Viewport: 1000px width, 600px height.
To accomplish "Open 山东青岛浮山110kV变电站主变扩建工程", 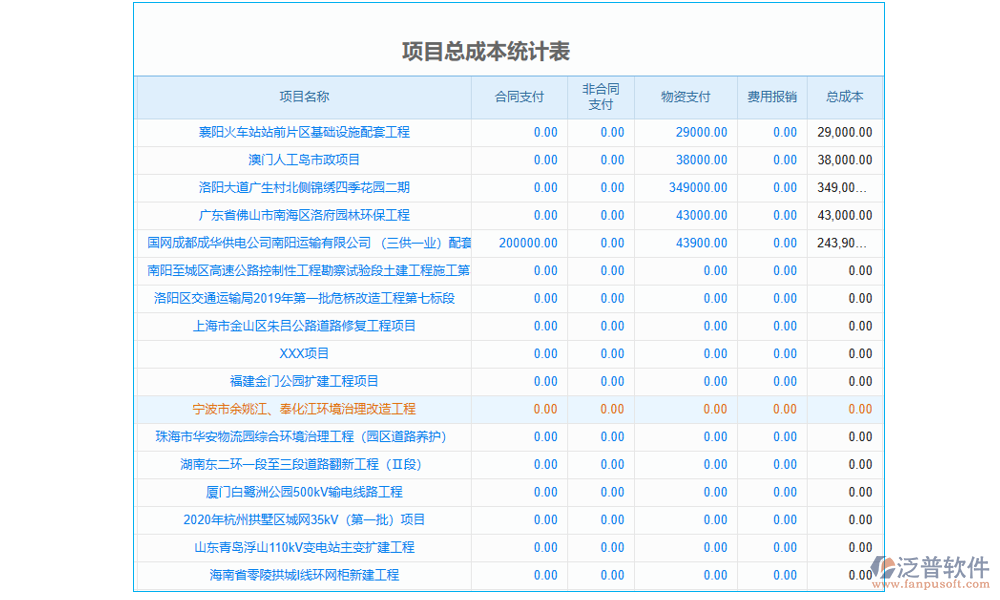I will coord(302,547).
